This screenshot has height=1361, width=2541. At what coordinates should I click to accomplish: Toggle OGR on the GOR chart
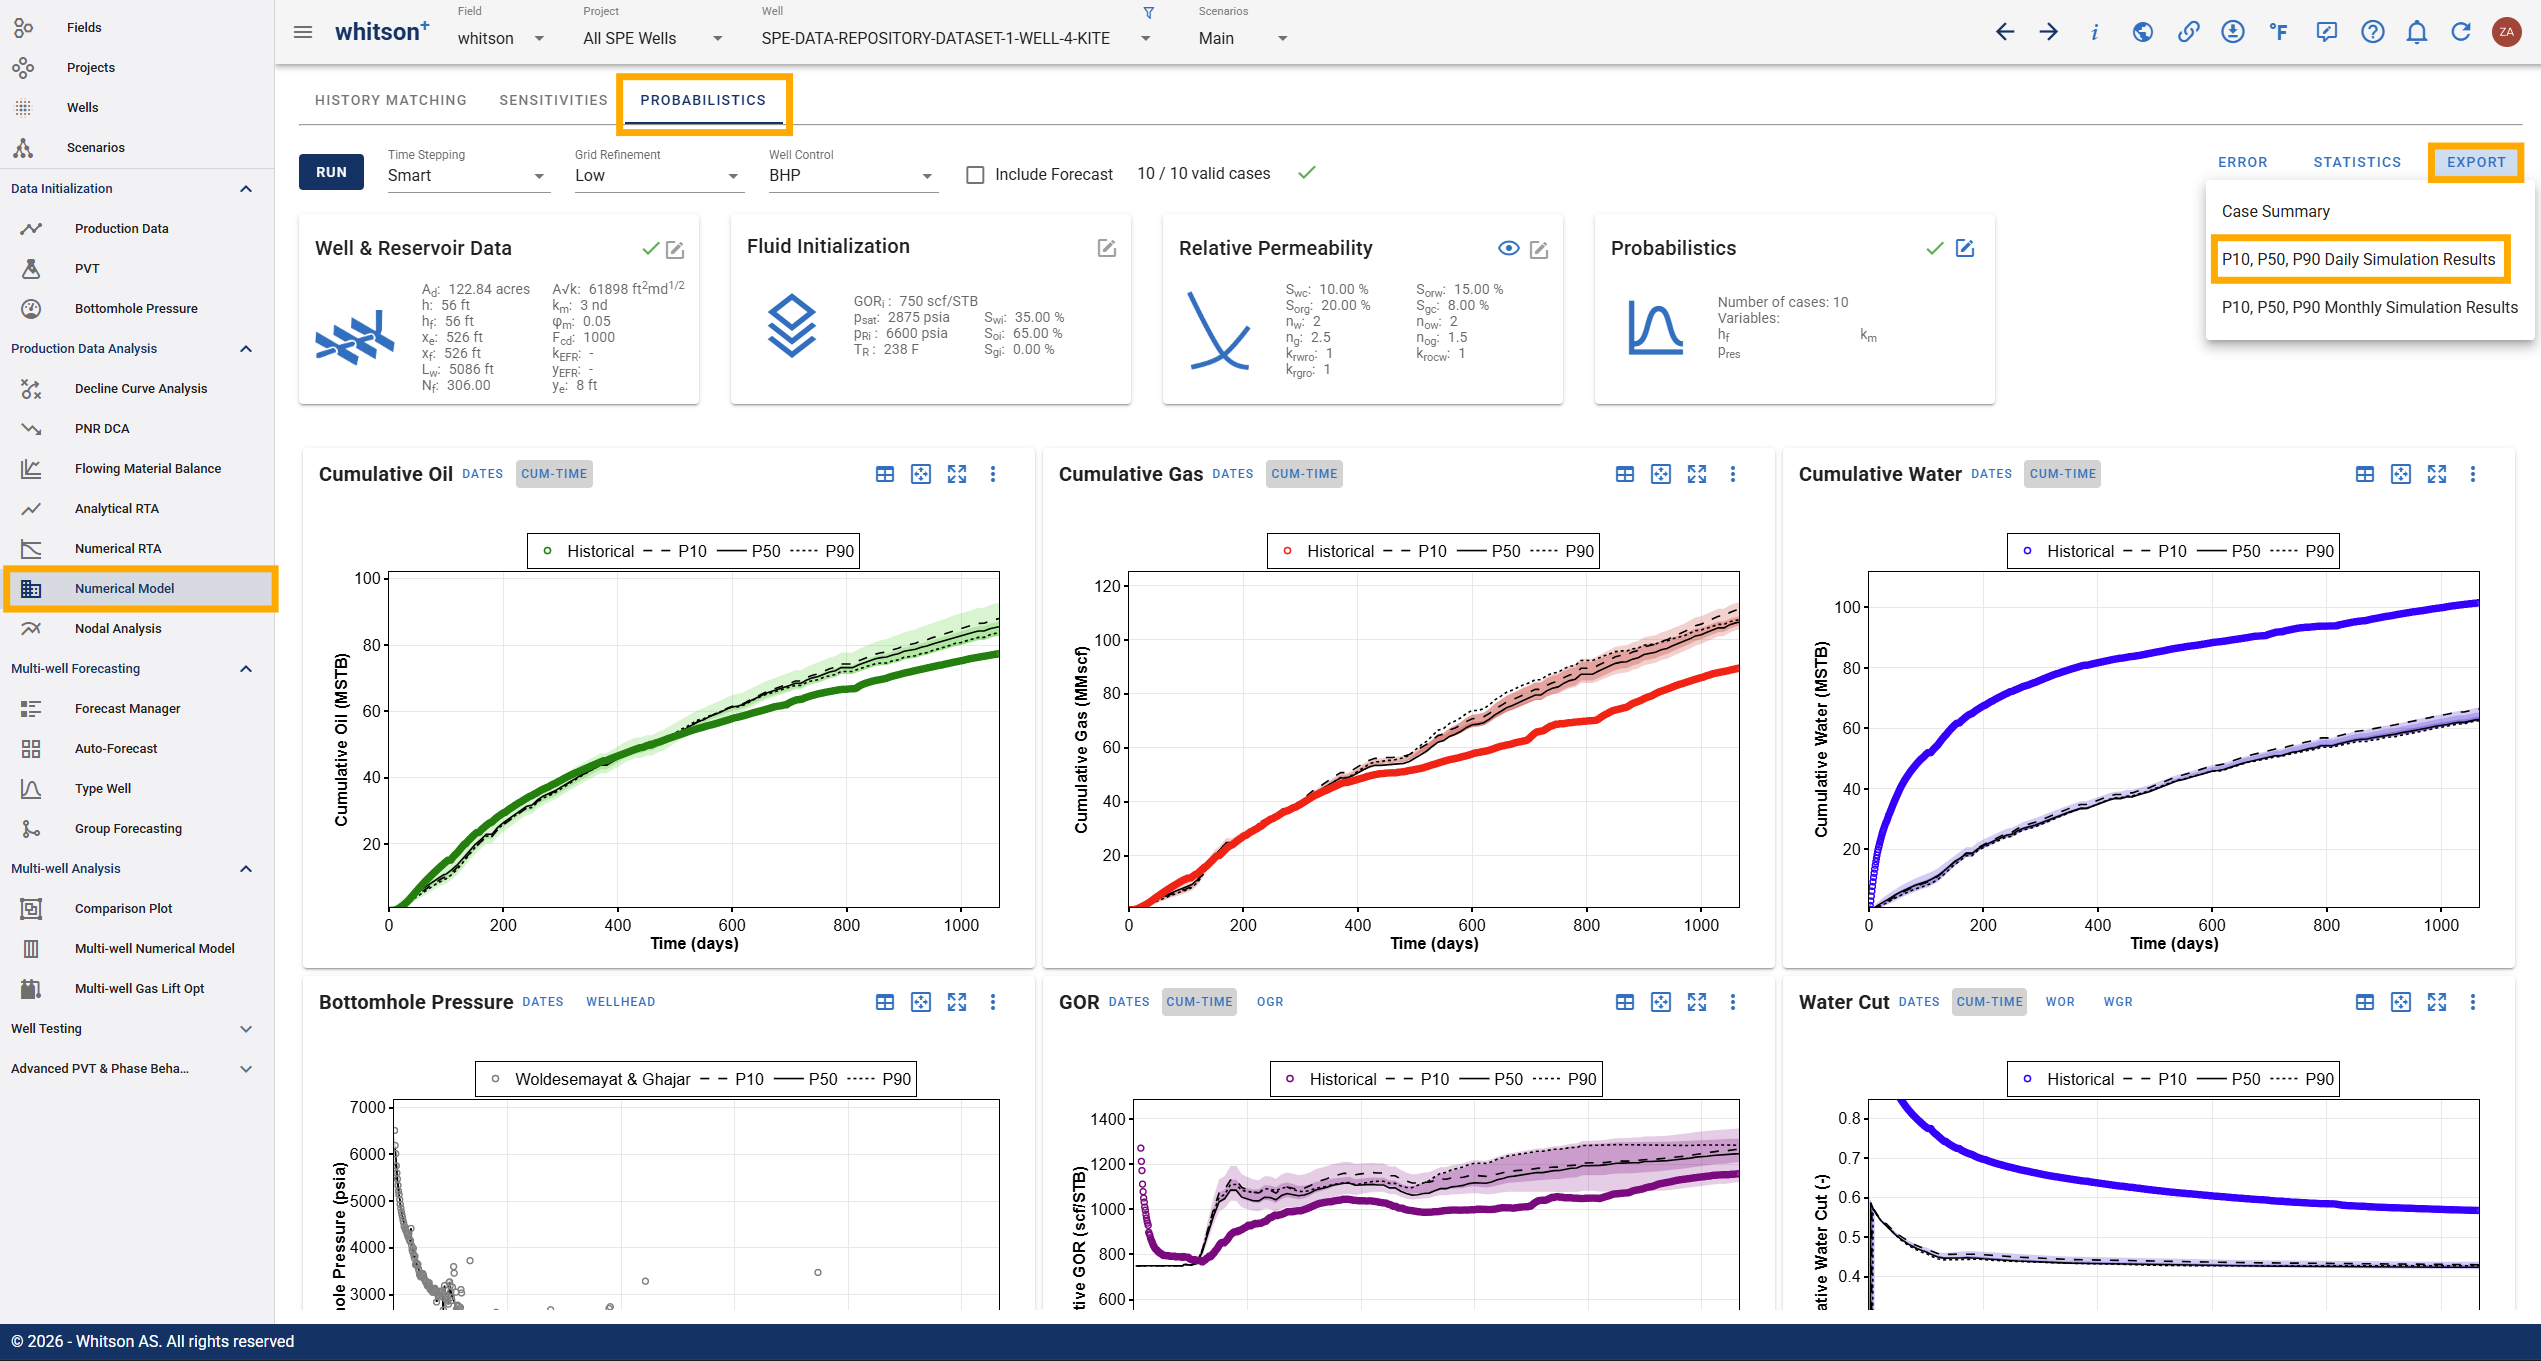point(1270,1002)
